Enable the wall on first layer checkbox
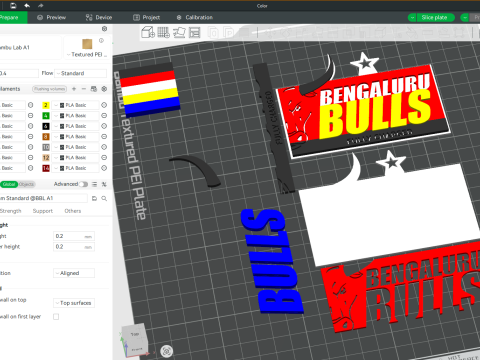480x360 pixels. 56,317
